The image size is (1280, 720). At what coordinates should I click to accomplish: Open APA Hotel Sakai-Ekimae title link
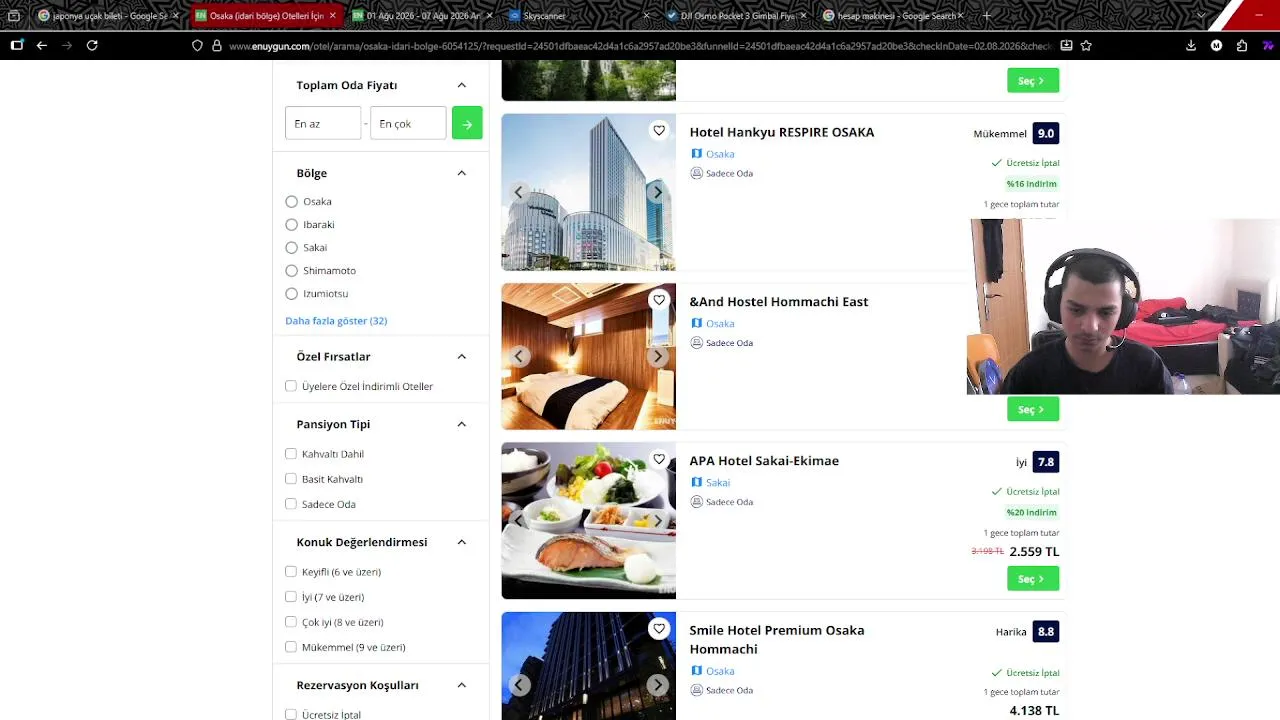tap(764, 461)
